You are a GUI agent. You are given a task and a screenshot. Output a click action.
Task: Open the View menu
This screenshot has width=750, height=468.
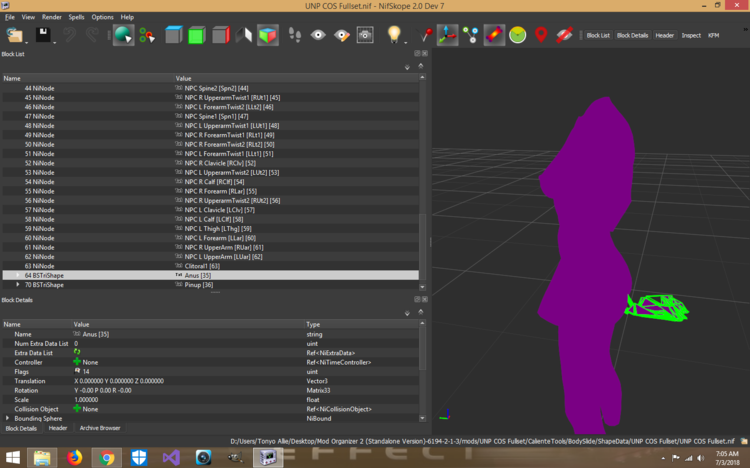pyautogui.click(x=28, y=17)
